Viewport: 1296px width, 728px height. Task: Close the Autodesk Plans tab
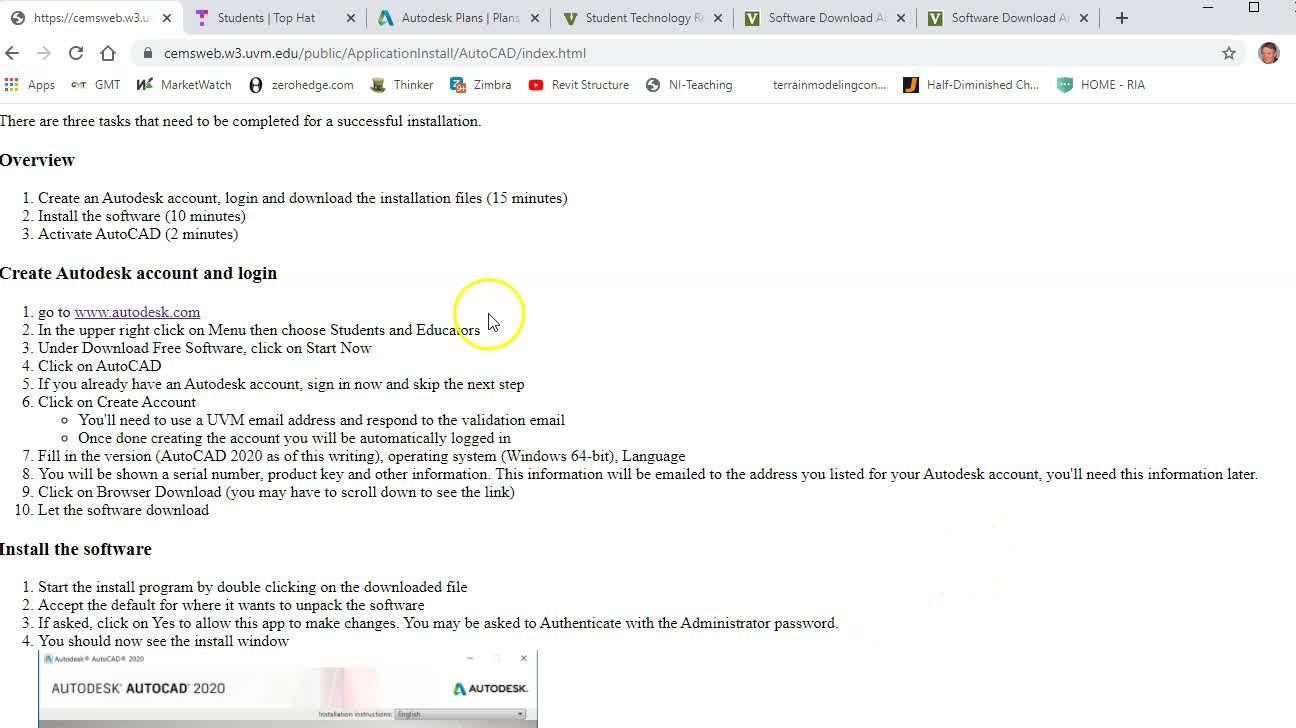click(x=534, y=18)
